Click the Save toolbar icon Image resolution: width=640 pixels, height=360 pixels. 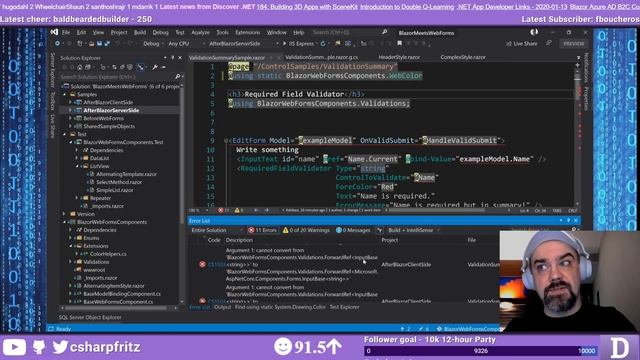click(x=99, y=44)
